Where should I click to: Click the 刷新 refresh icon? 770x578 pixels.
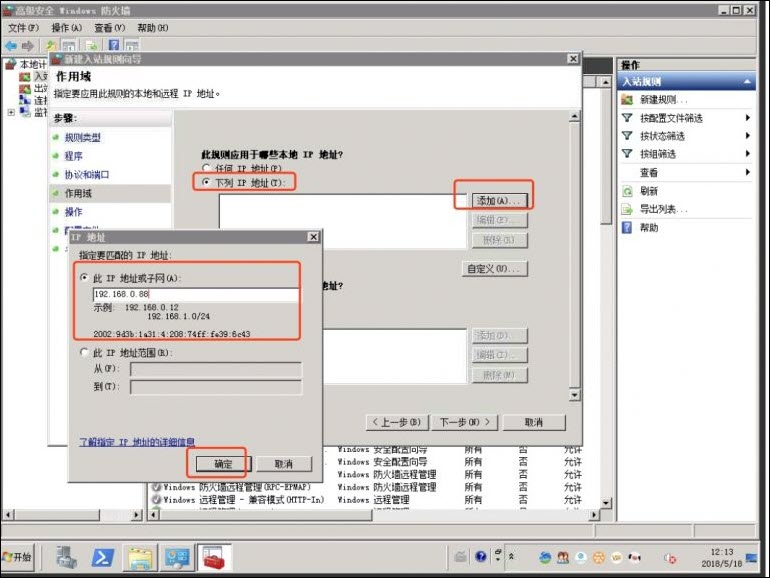tap(627, 191)
